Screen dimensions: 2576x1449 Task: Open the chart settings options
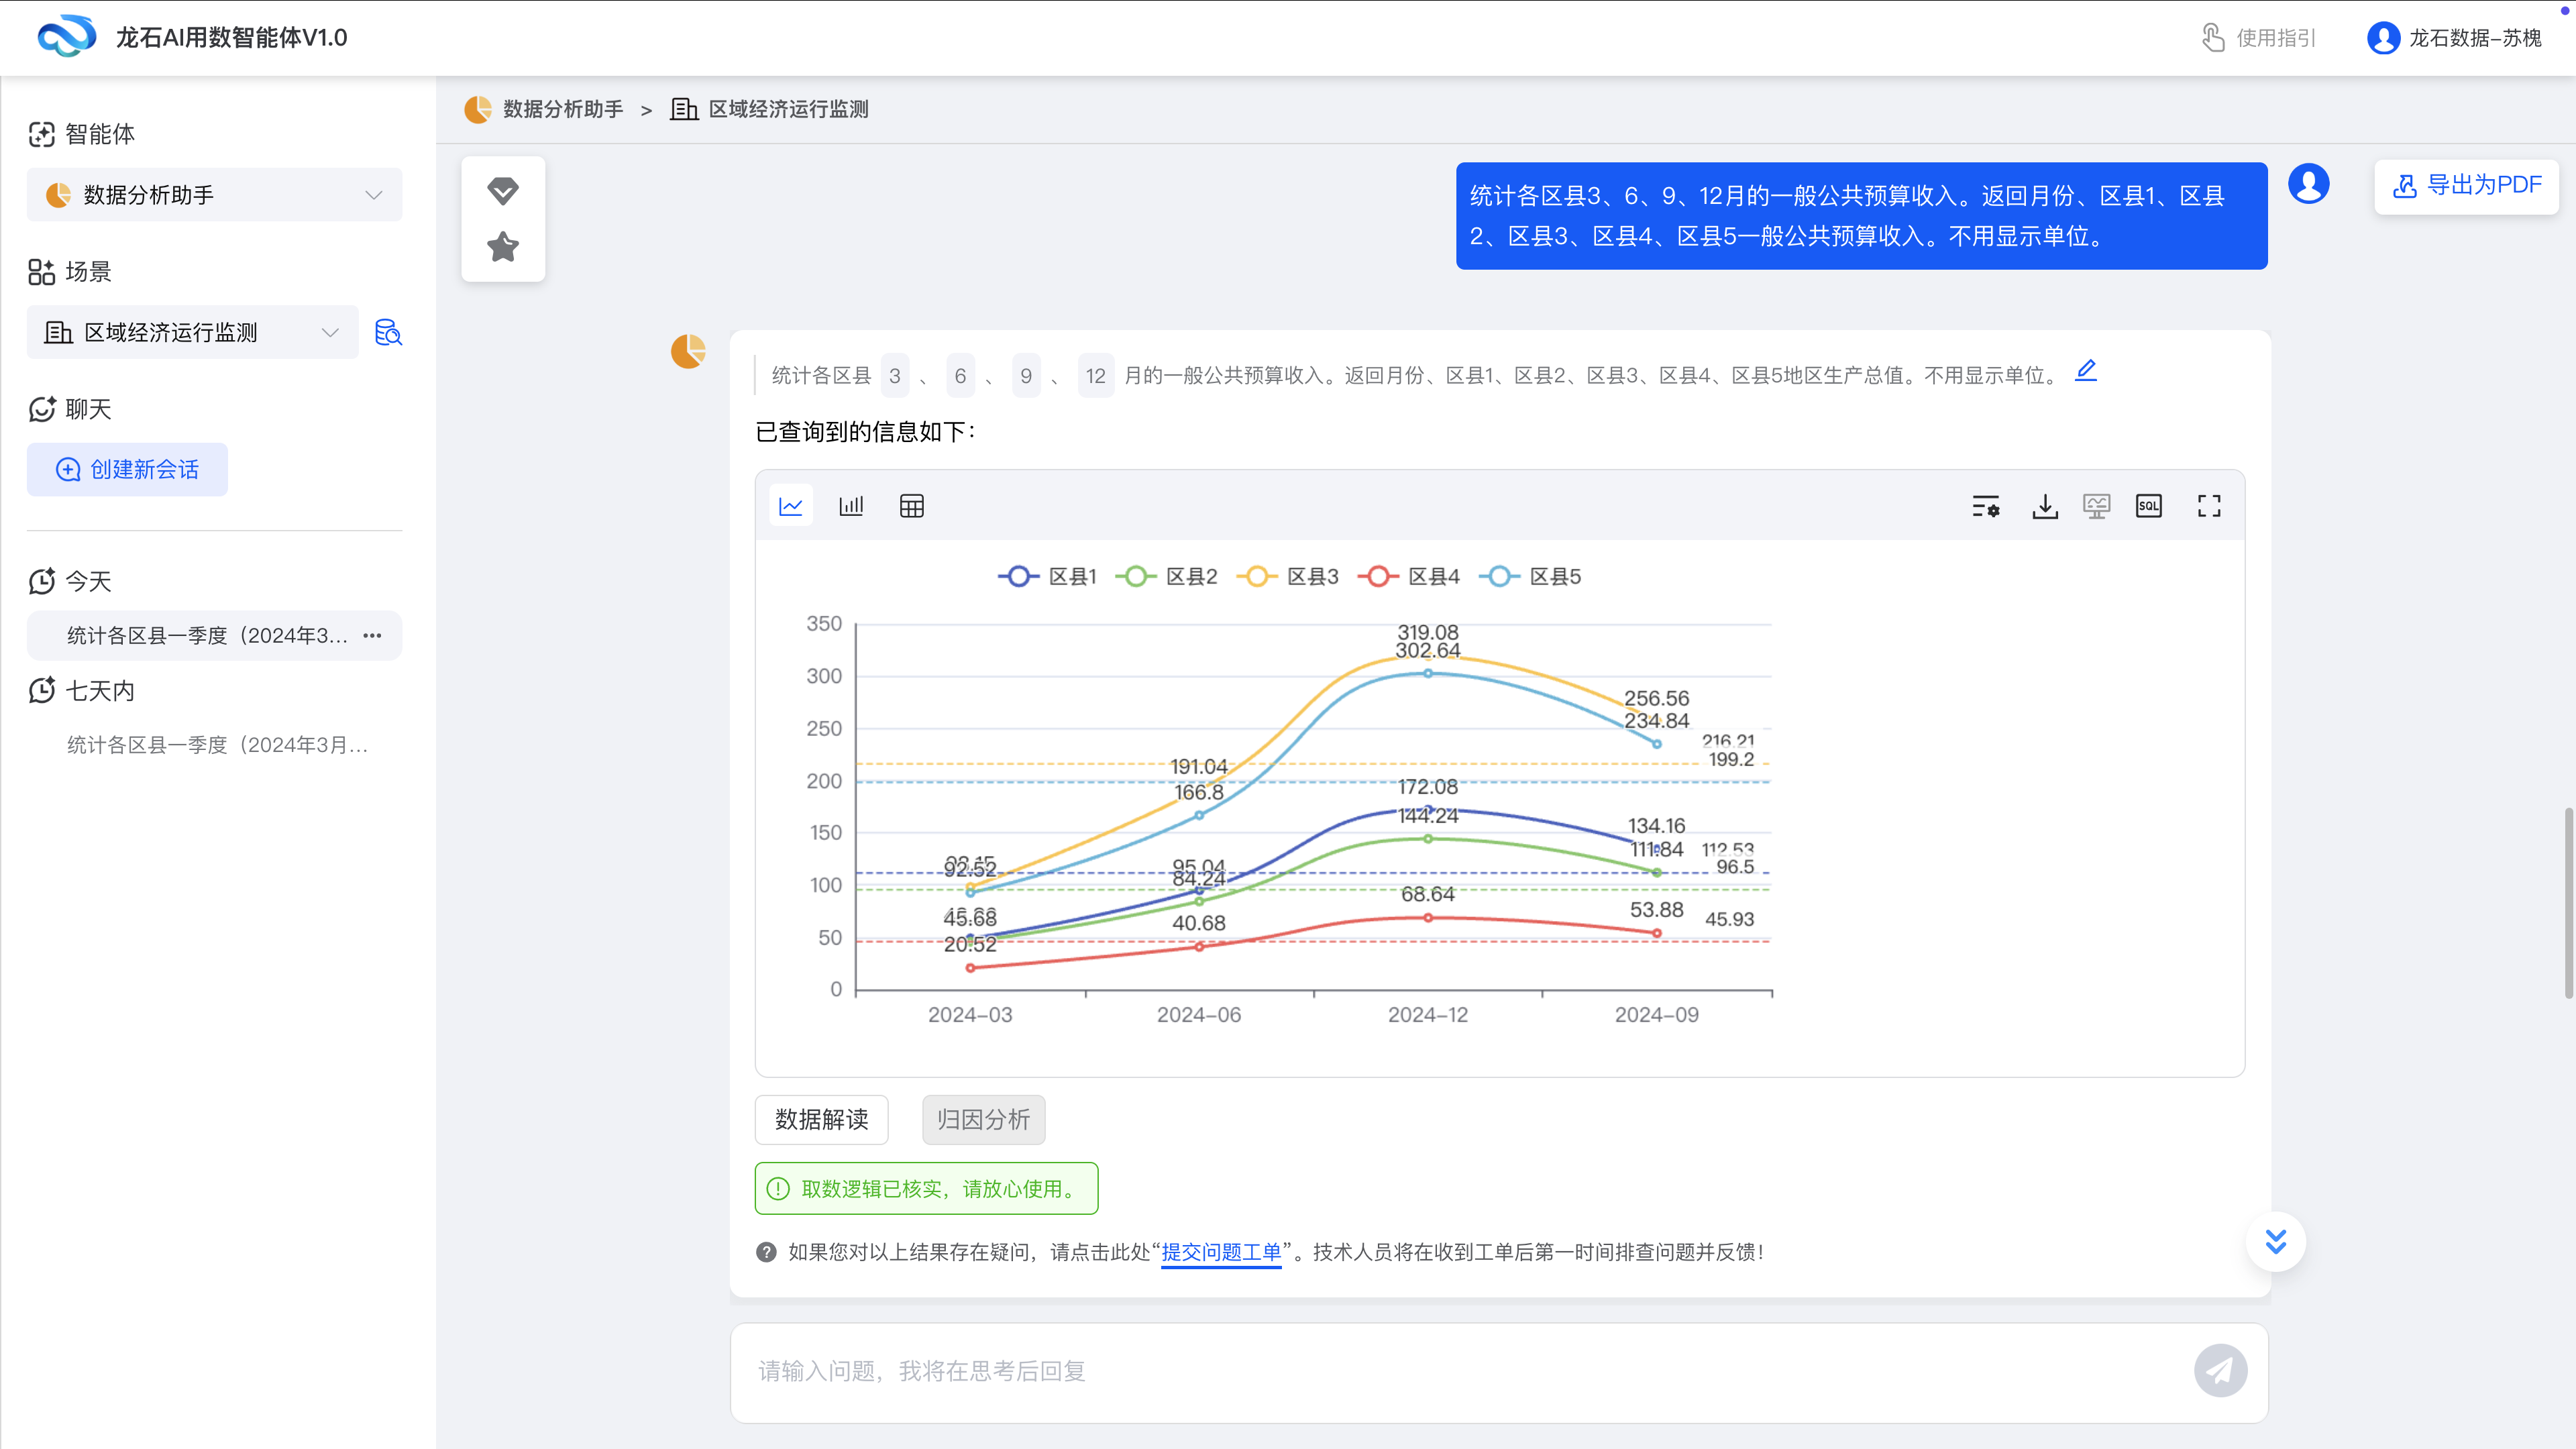[x=1986, y=506]
